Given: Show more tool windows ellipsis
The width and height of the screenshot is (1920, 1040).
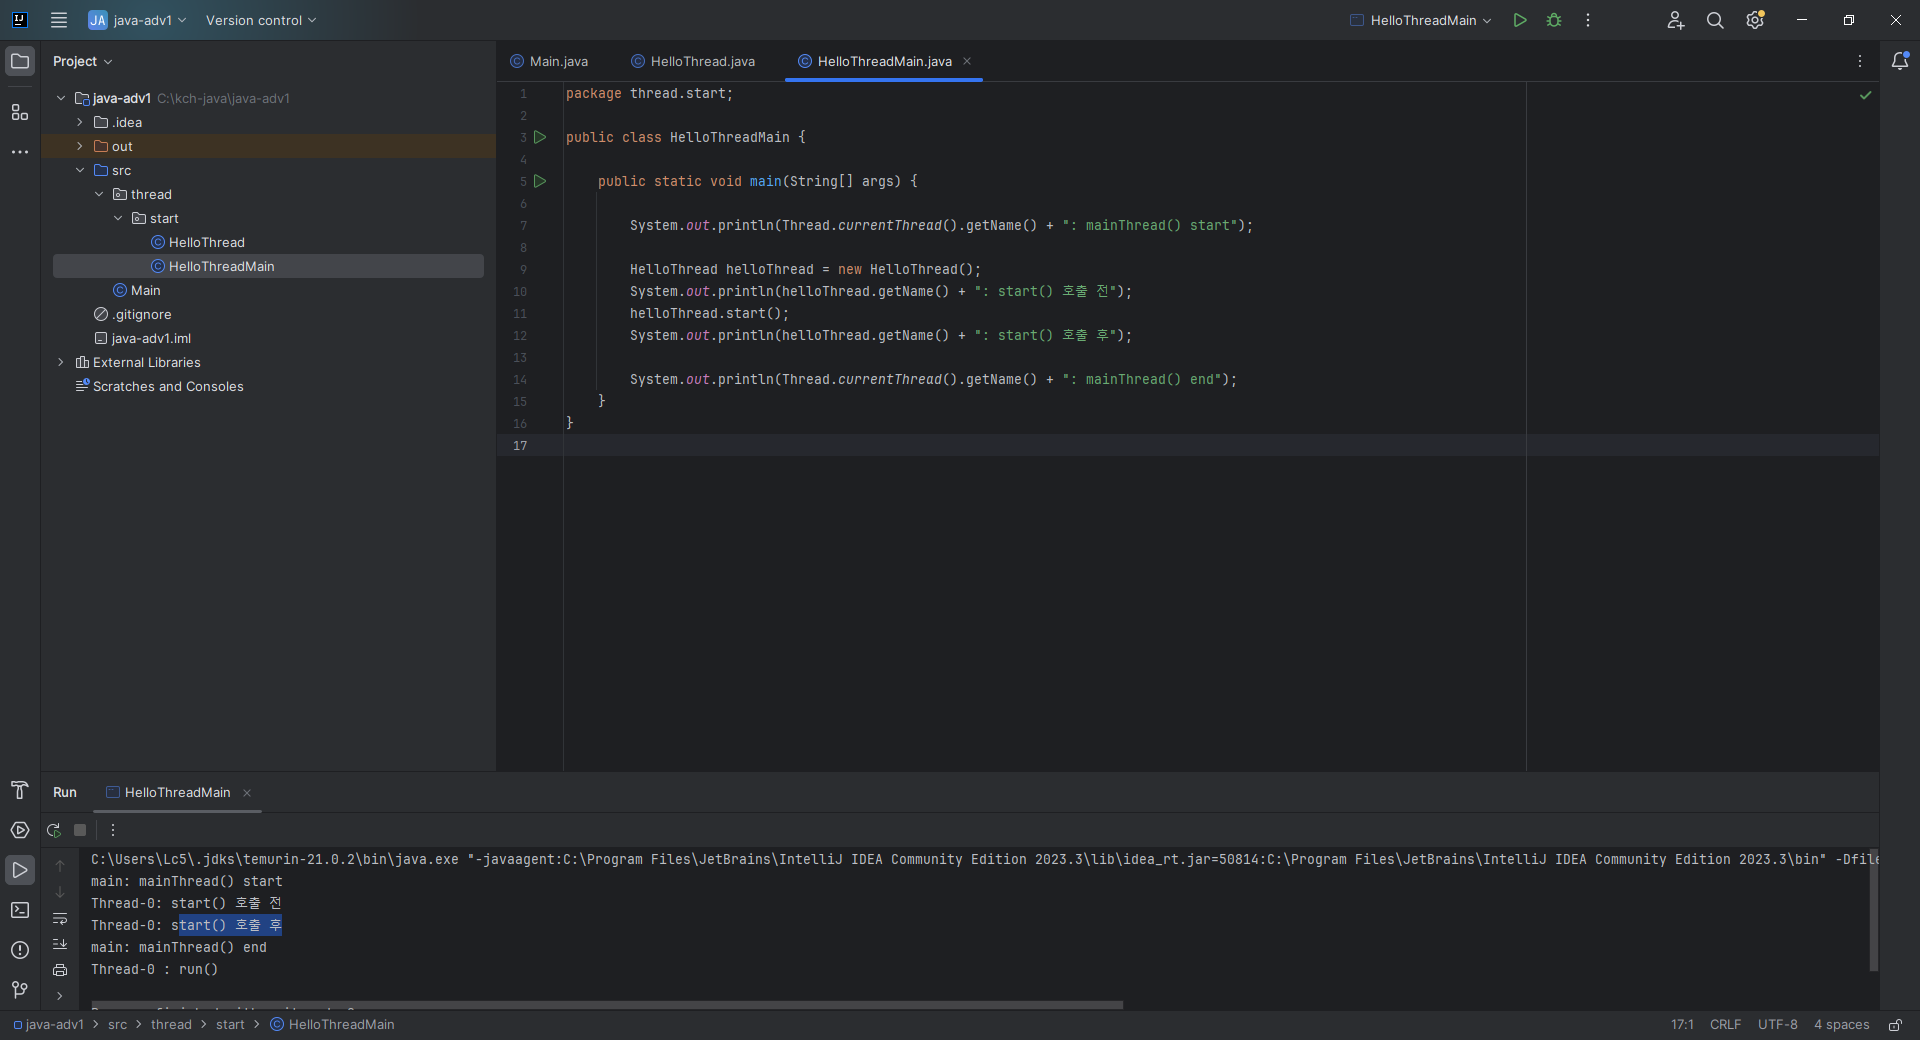Looking at the screenshot, I should [20, 152].
